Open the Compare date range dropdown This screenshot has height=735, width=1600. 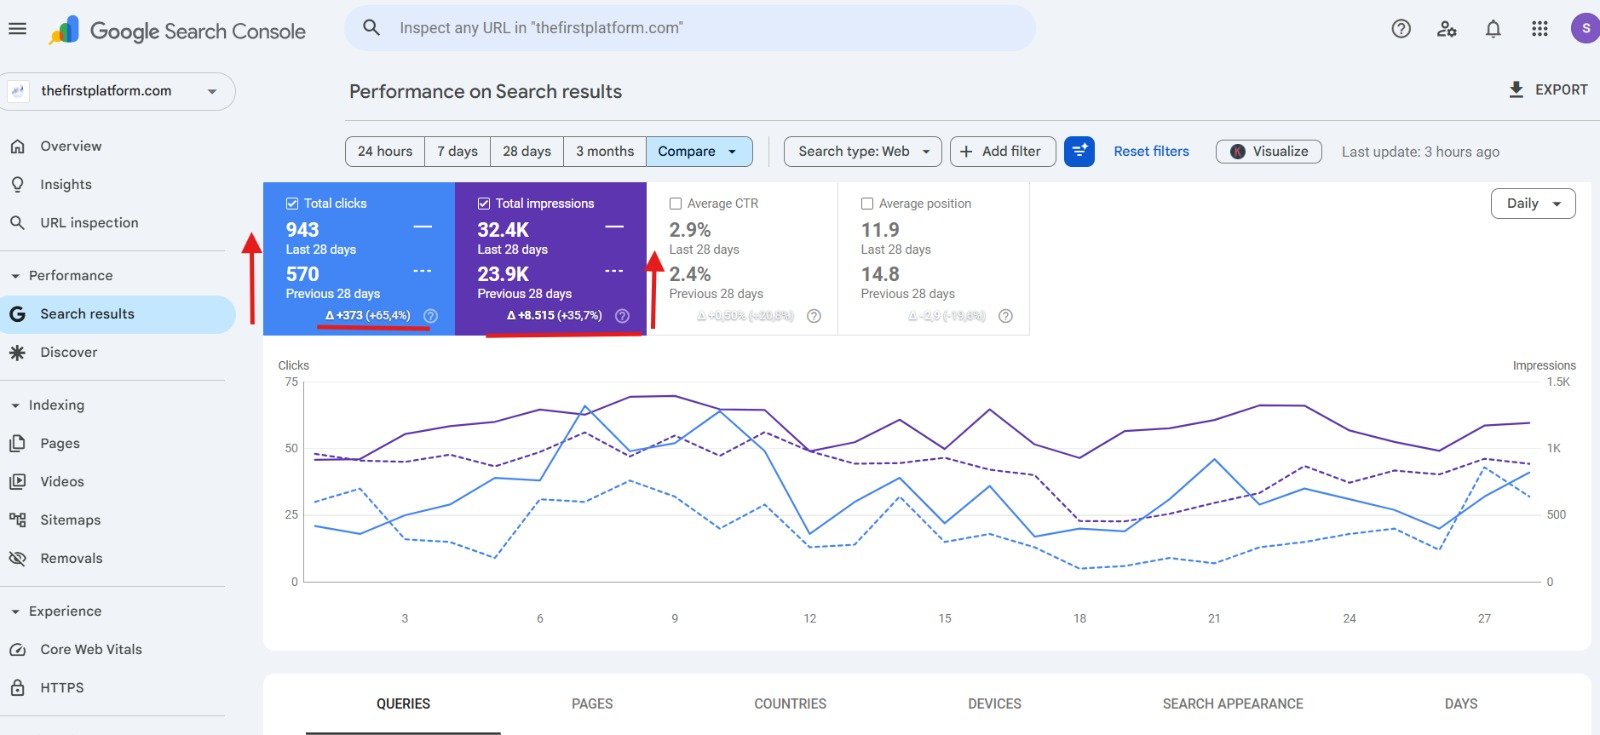click(x=699, y=152)
